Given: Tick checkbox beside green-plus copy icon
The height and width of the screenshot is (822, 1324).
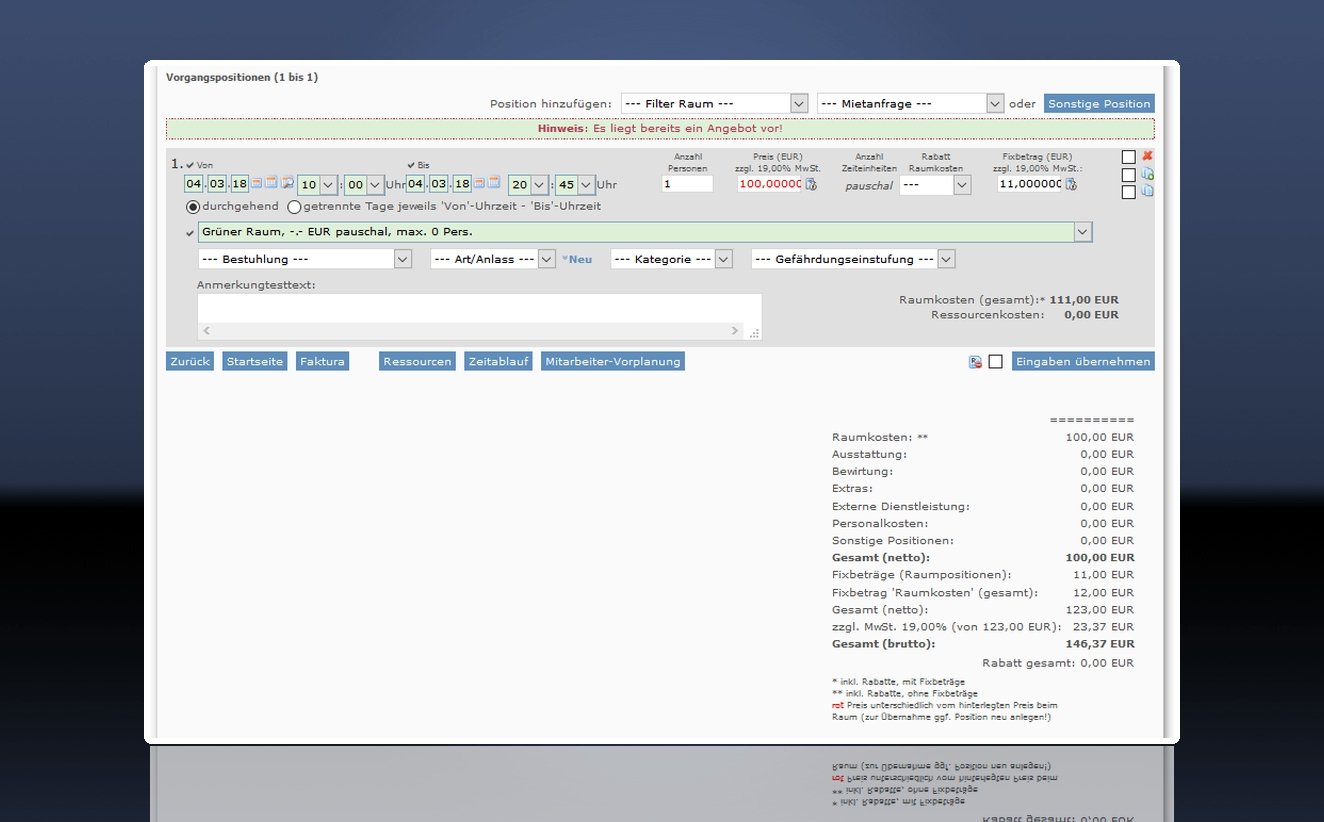Looking at the screenshot, I should click(x=1128, y=175).
